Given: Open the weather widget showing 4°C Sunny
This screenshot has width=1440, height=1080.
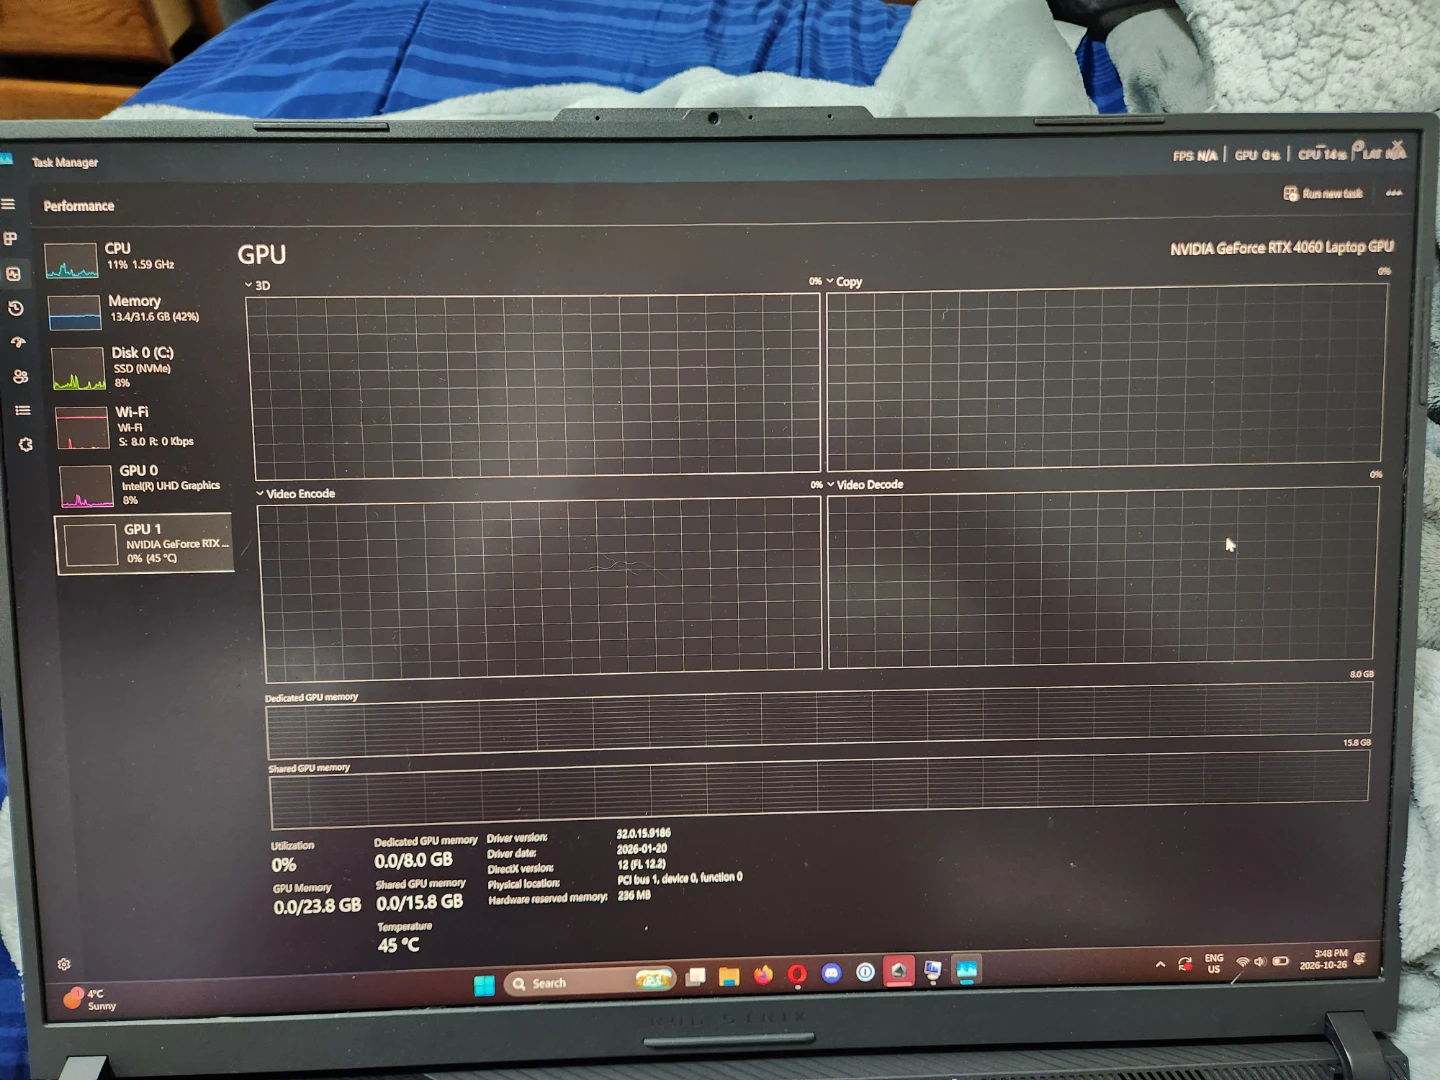Looking at the screenshot, I should 90,999.
